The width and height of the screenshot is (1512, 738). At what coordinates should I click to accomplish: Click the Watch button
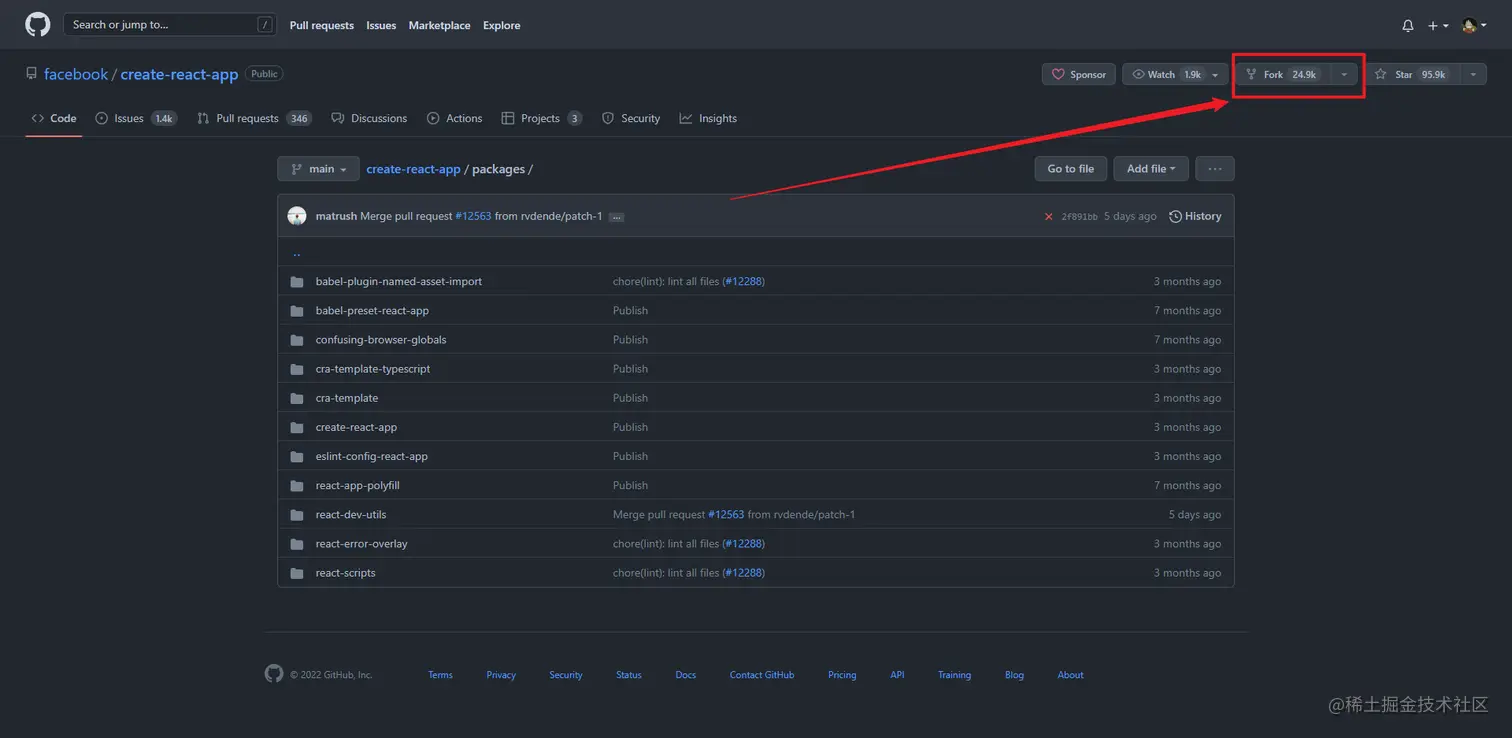tap(1162, 74)
